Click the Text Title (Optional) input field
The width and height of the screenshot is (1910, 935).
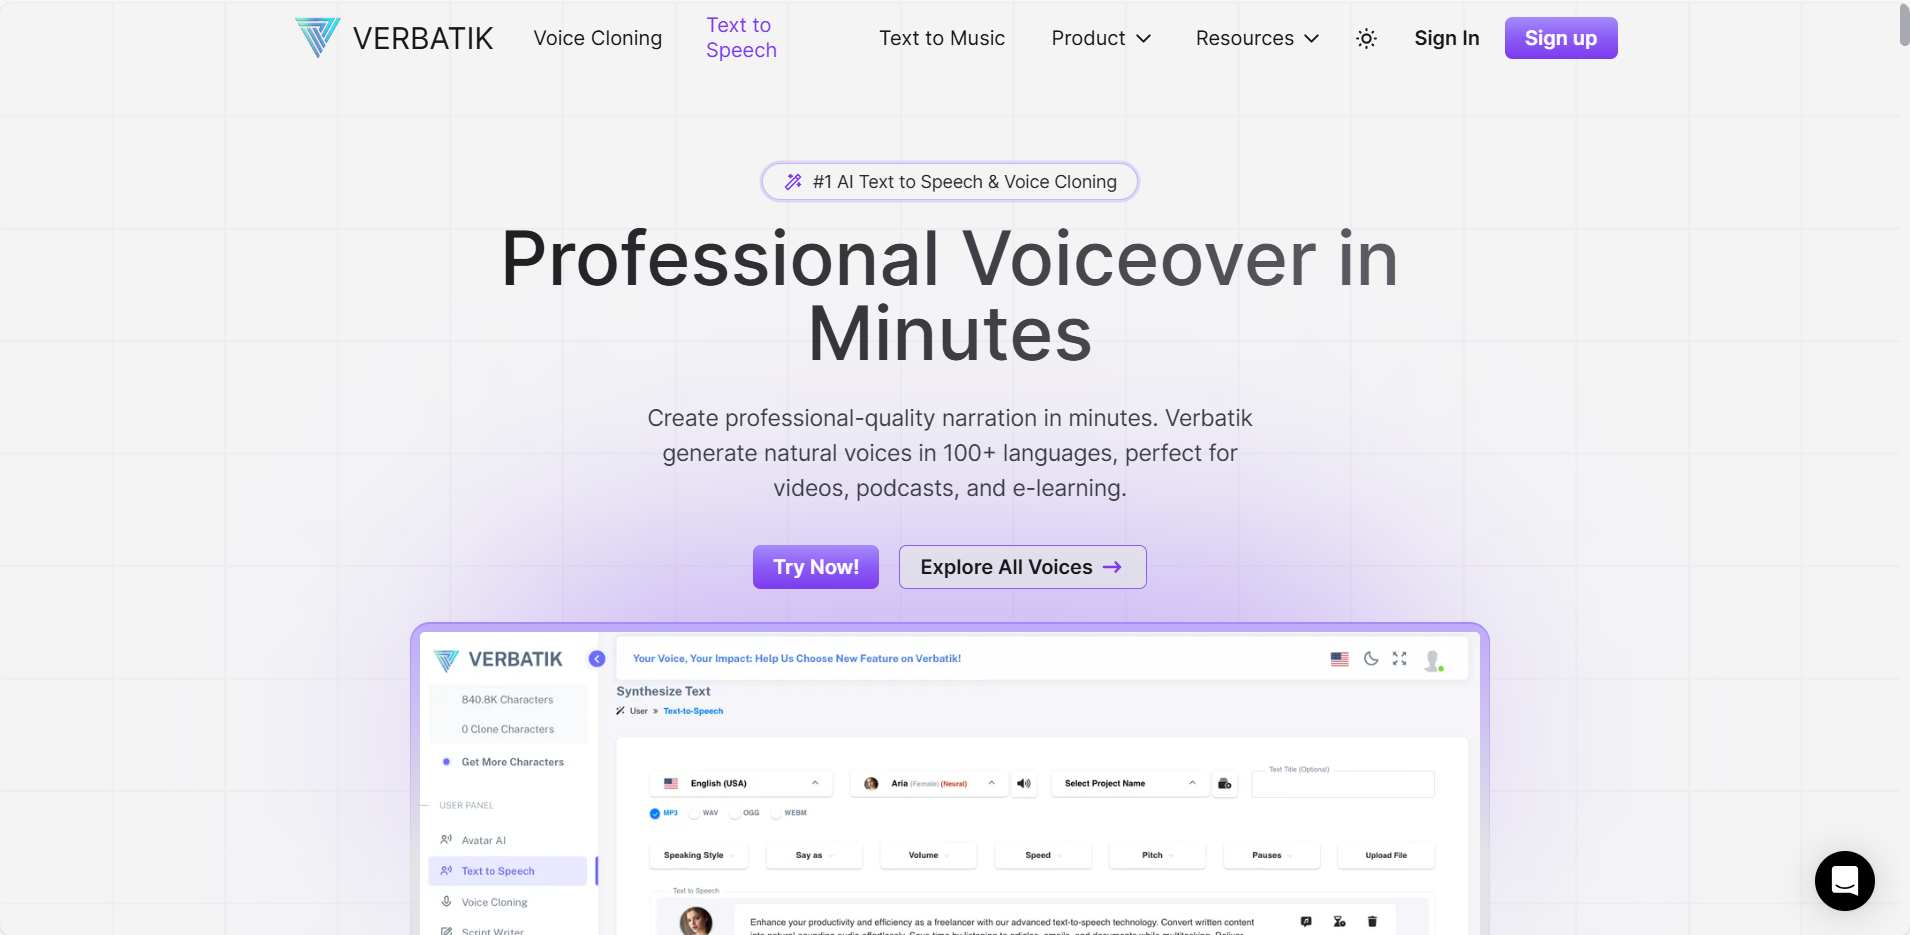click(1342, 784)
